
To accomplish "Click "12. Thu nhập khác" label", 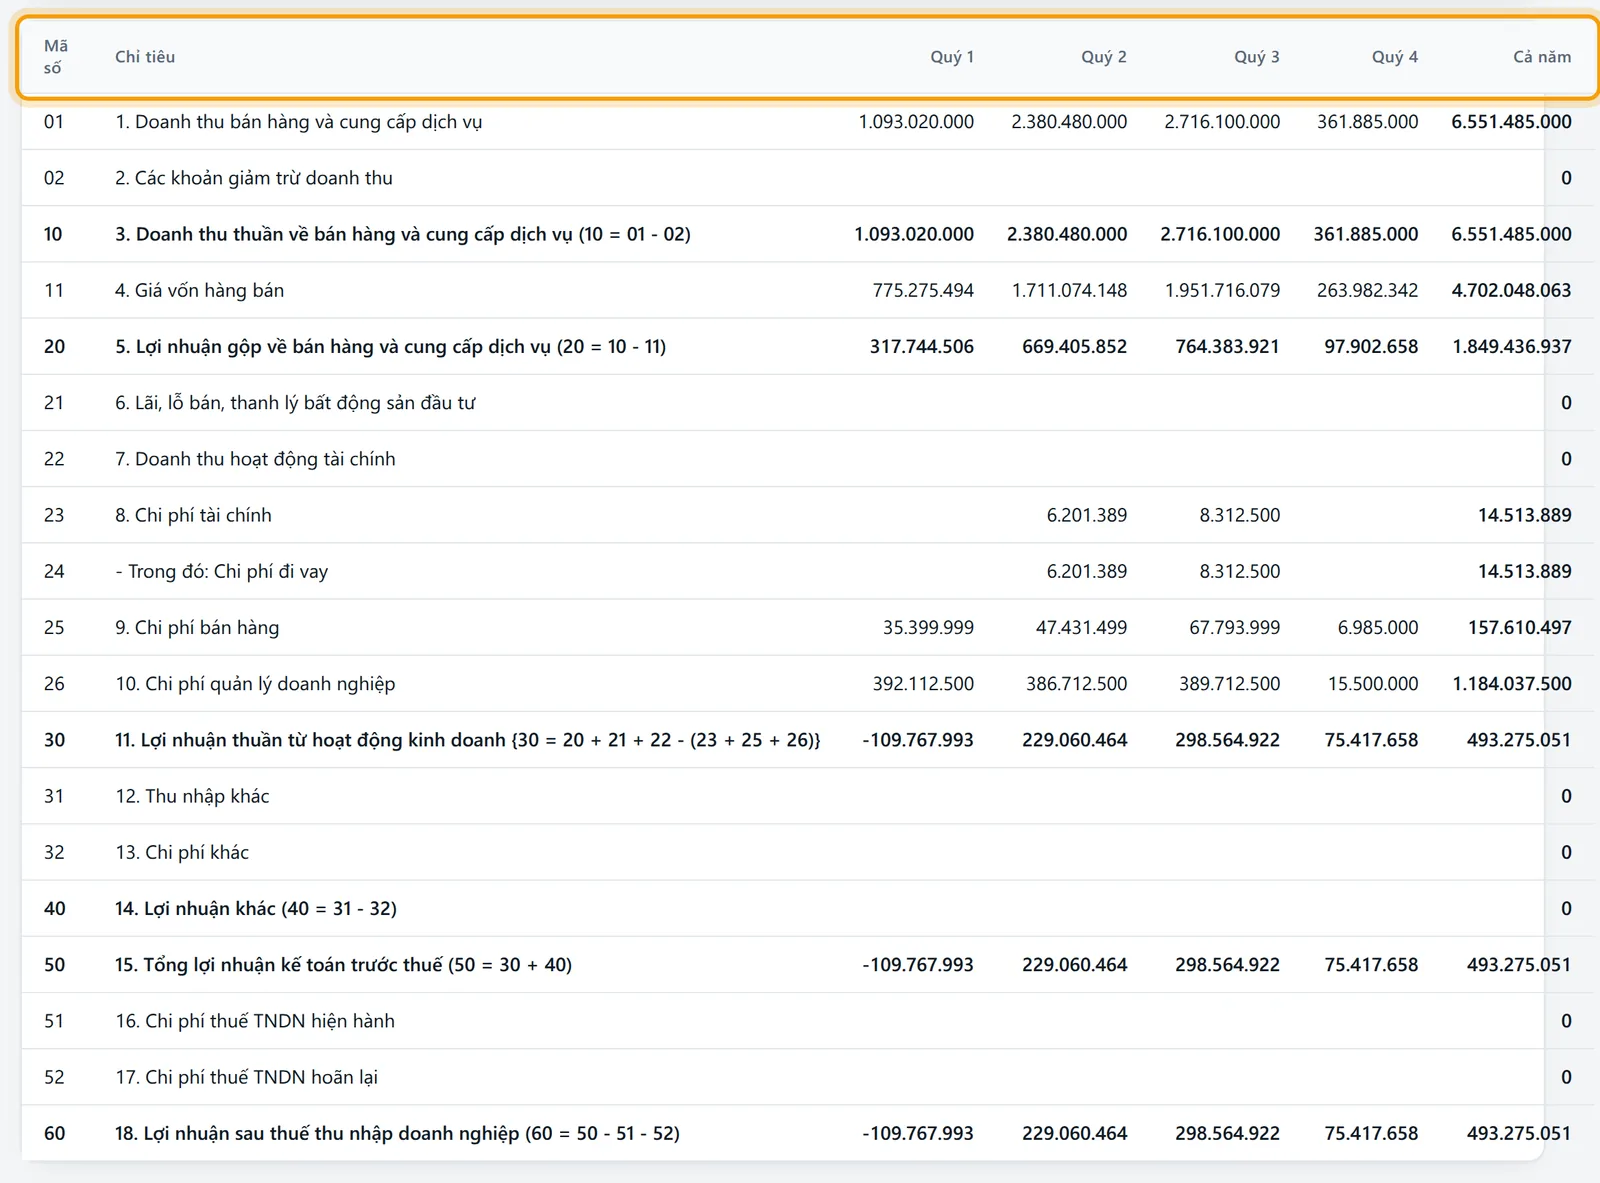I will 192,796.
